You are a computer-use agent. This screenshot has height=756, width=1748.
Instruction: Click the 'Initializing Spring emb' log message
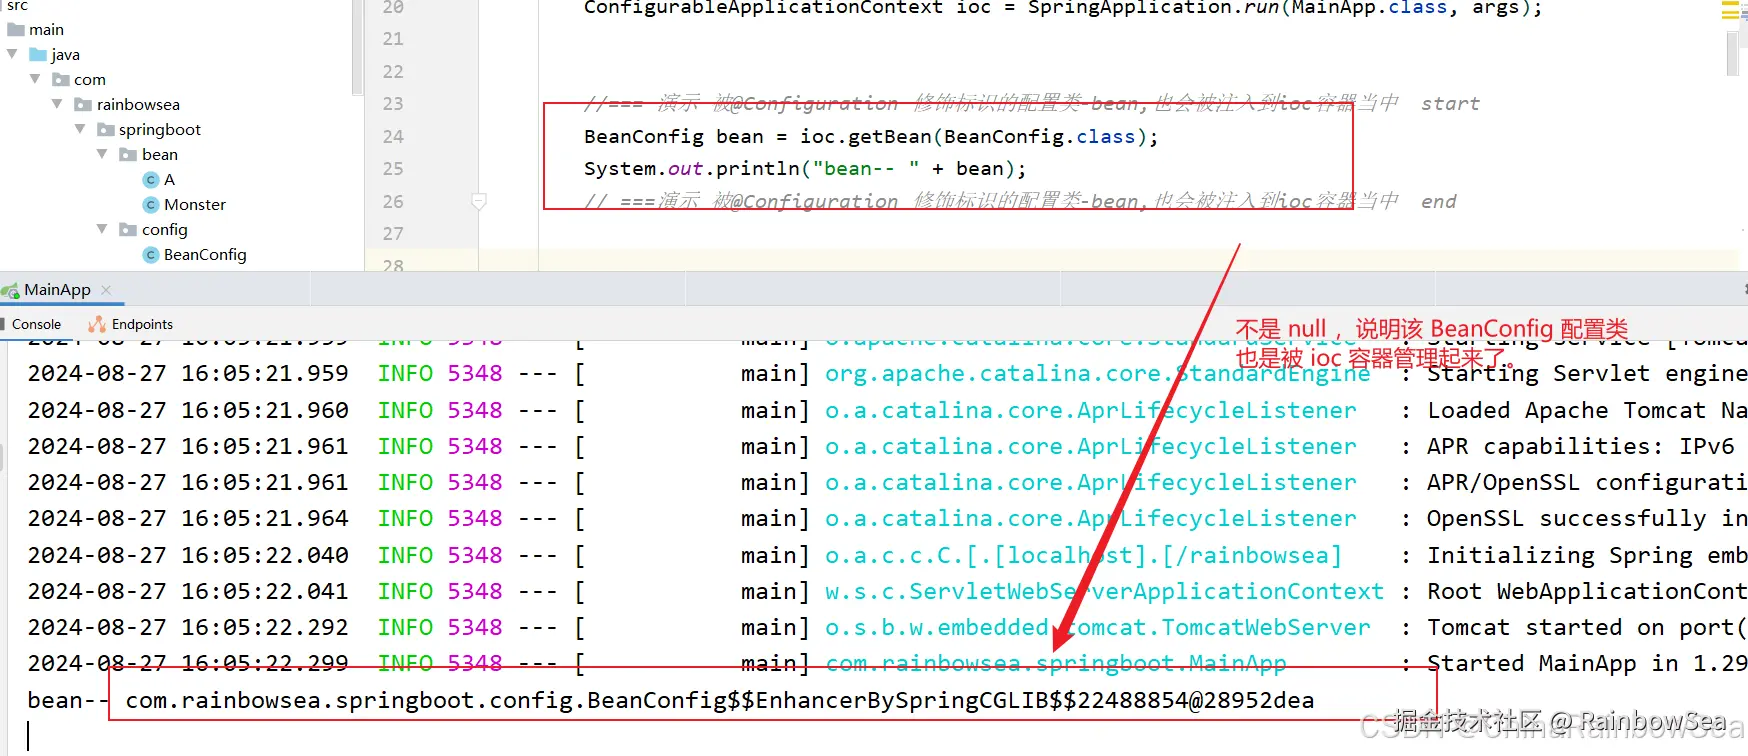click(1587, 556)
